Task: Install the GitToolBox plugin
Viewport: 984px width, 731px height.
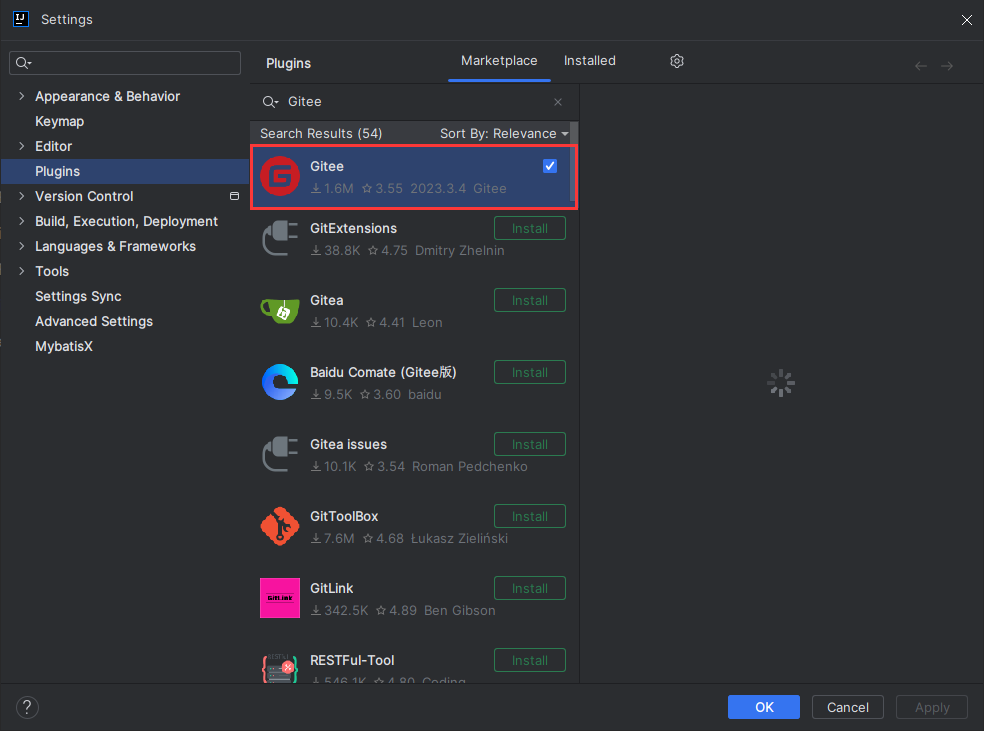Action: tap(530, 516)
